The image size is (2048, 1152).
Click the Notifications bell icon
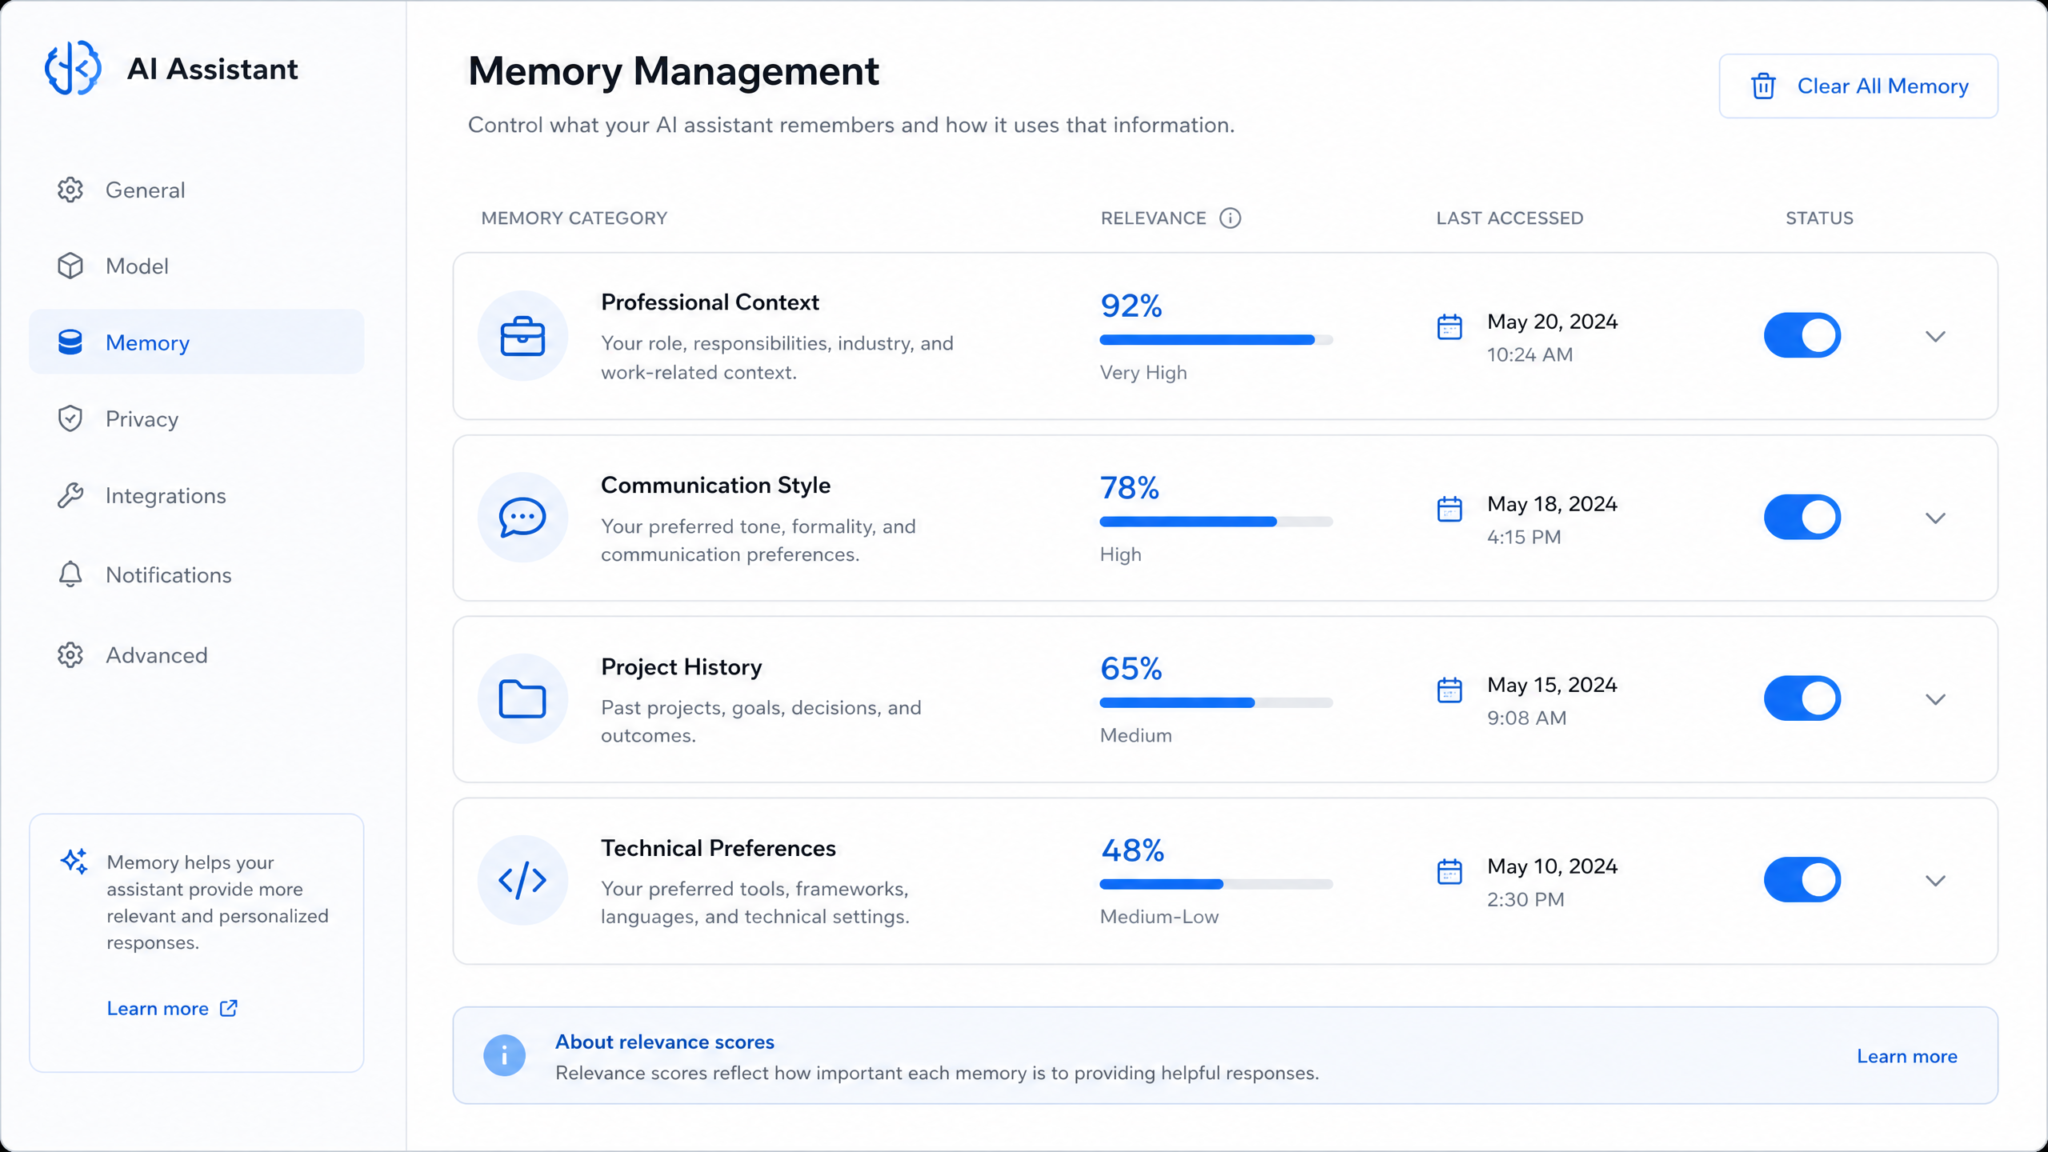70,574
